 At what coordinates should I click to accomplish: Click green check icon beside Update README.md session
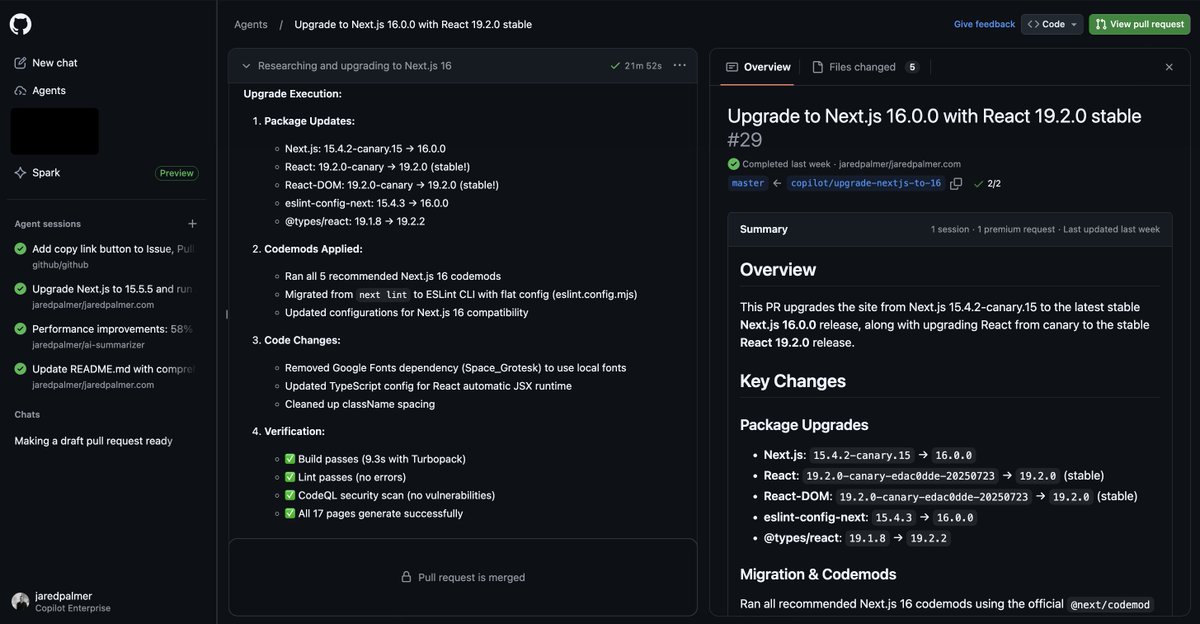point(20,369)
